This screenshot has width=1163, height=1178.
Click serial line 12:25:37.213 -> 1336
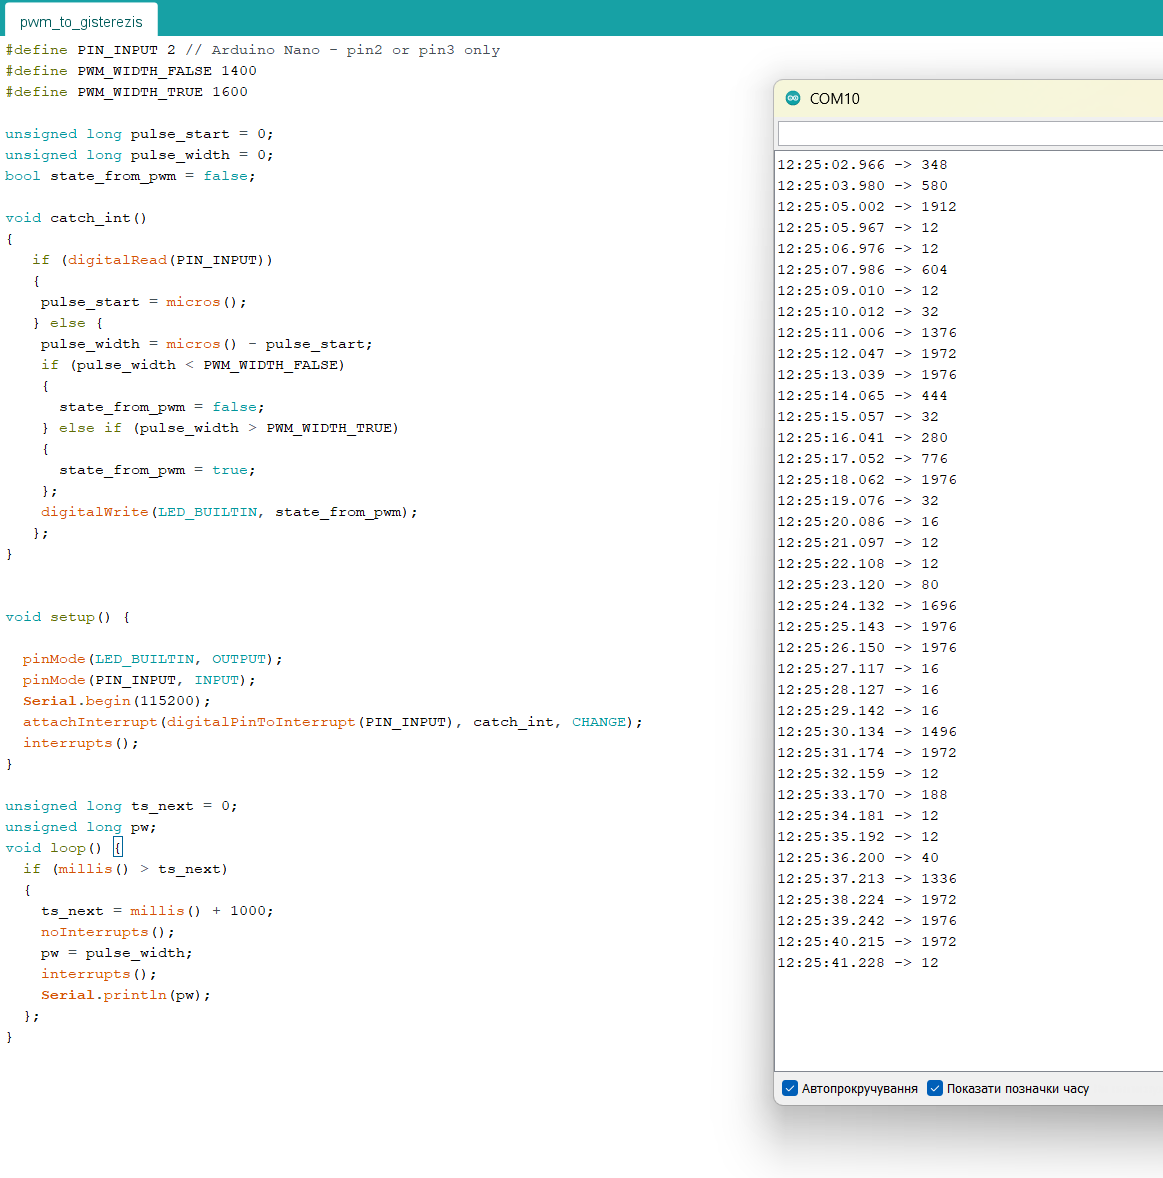[867, 879]
